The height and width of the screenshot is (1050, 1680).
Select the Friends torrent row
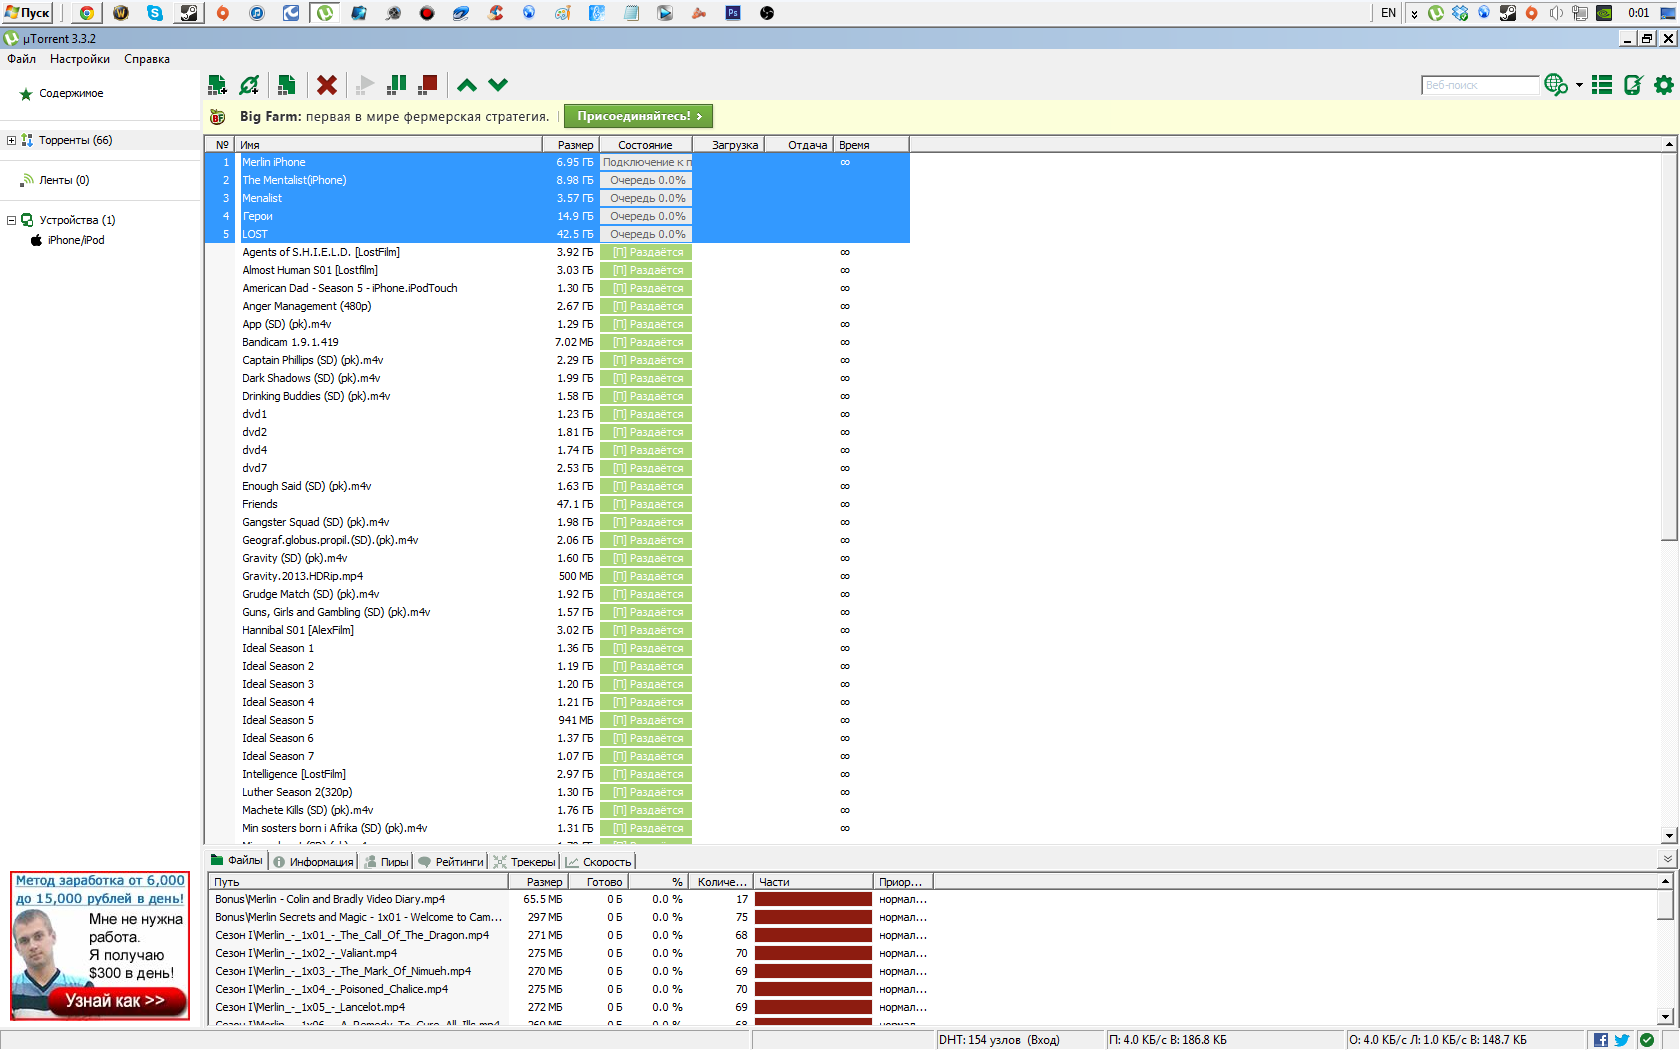[x=557, y=504]
